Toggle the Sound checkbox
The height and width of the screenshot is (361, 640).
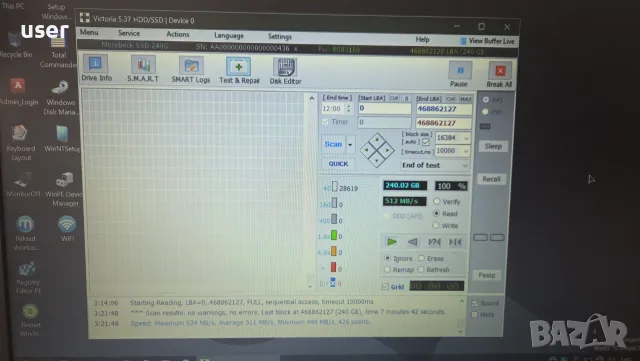pos(475,303)
